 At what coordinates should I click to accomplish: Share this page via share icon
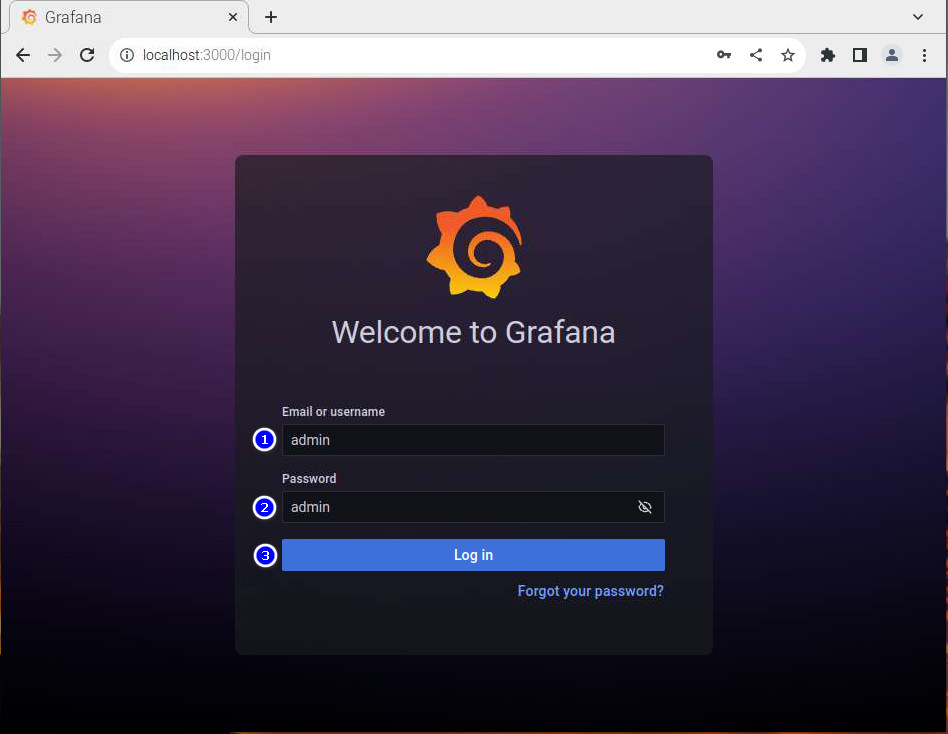(x=756, y=55)
